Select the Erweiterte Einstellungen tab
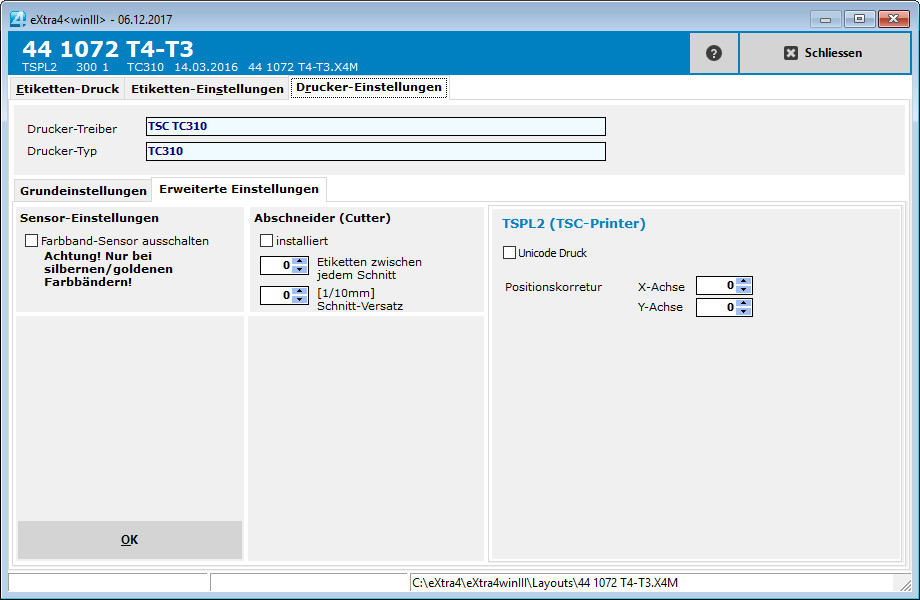The width and height of the screenshot is (920, 600). point(238,189)
